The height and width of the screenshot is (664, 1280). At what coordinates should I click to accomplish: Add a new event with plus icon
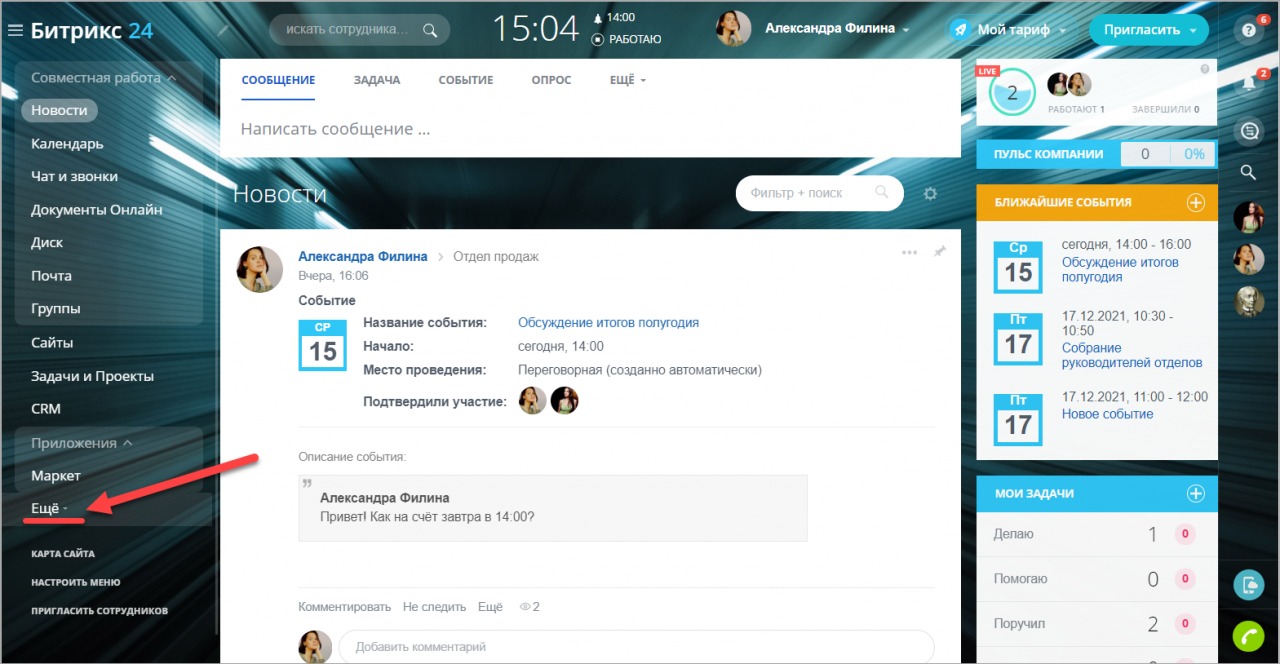coord(1195,202)
